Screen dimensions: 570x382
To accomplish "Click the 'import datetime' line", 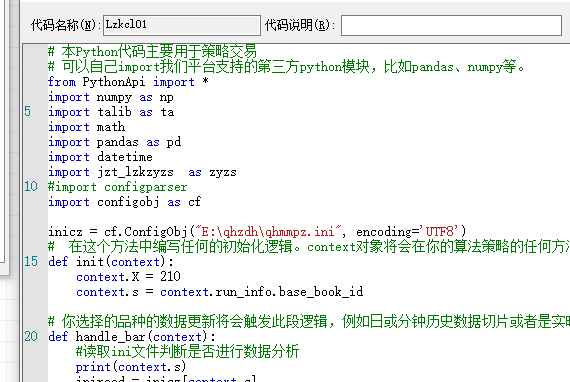I will [100, 157].
